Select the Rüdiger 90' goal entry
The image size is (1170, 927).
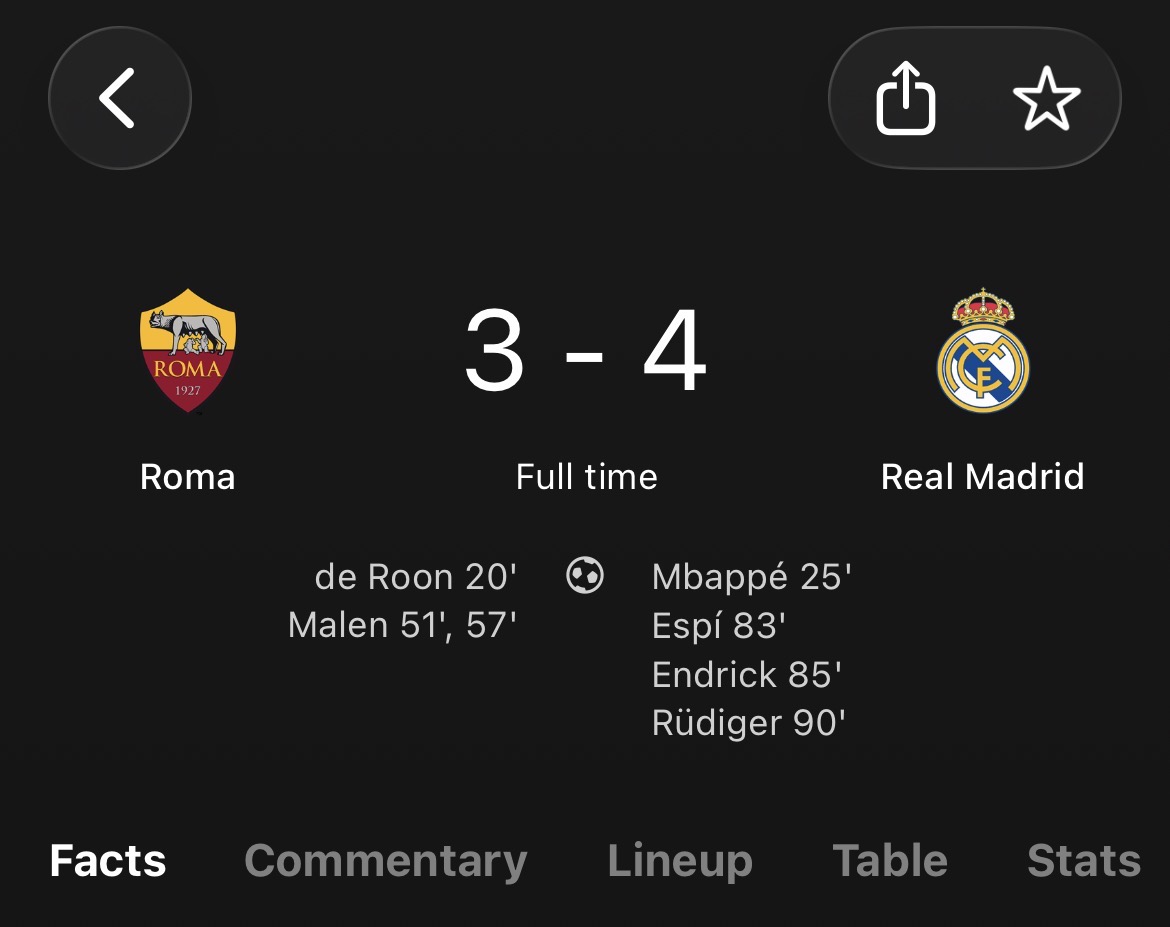(748, 722)
